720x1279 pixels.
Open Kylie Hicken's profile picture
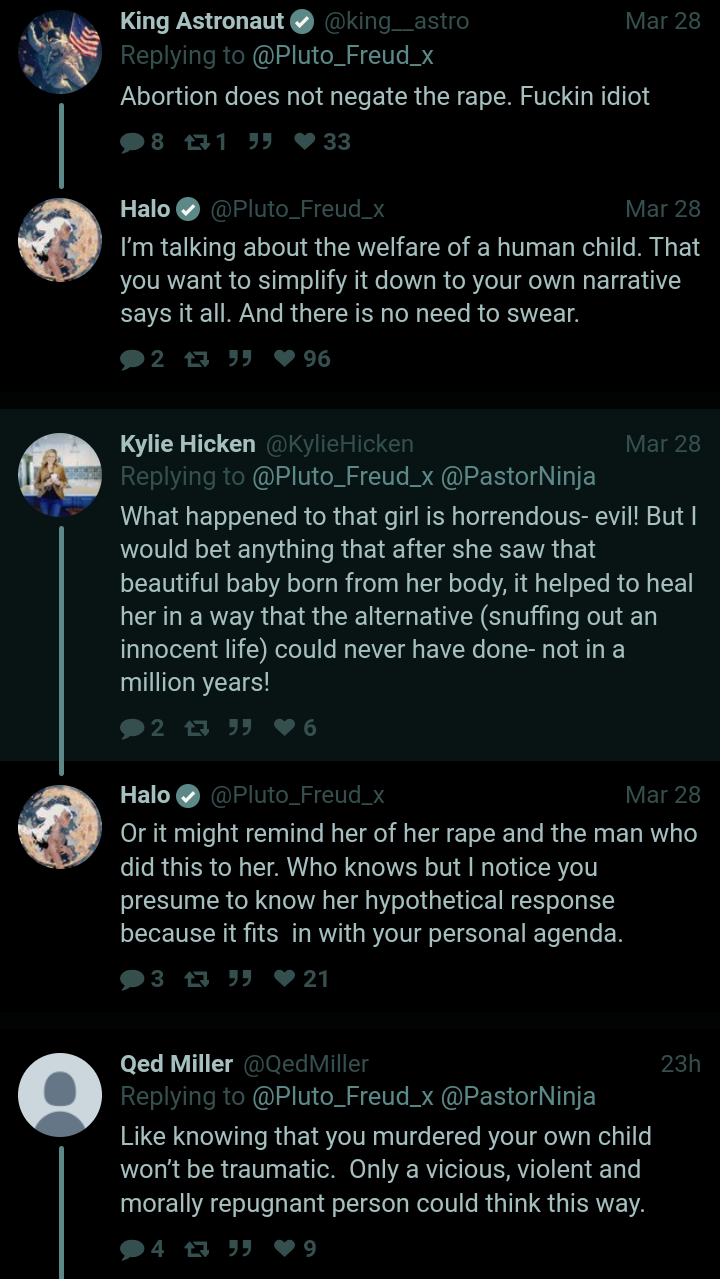pyautogui.click(x=60, y=474)
